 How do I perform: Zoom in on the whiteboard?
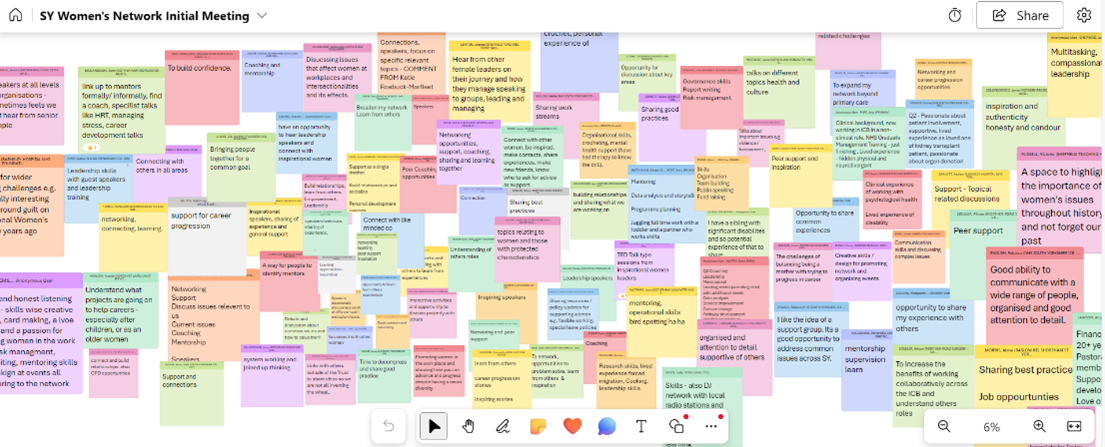click(x=1039, y=427)
